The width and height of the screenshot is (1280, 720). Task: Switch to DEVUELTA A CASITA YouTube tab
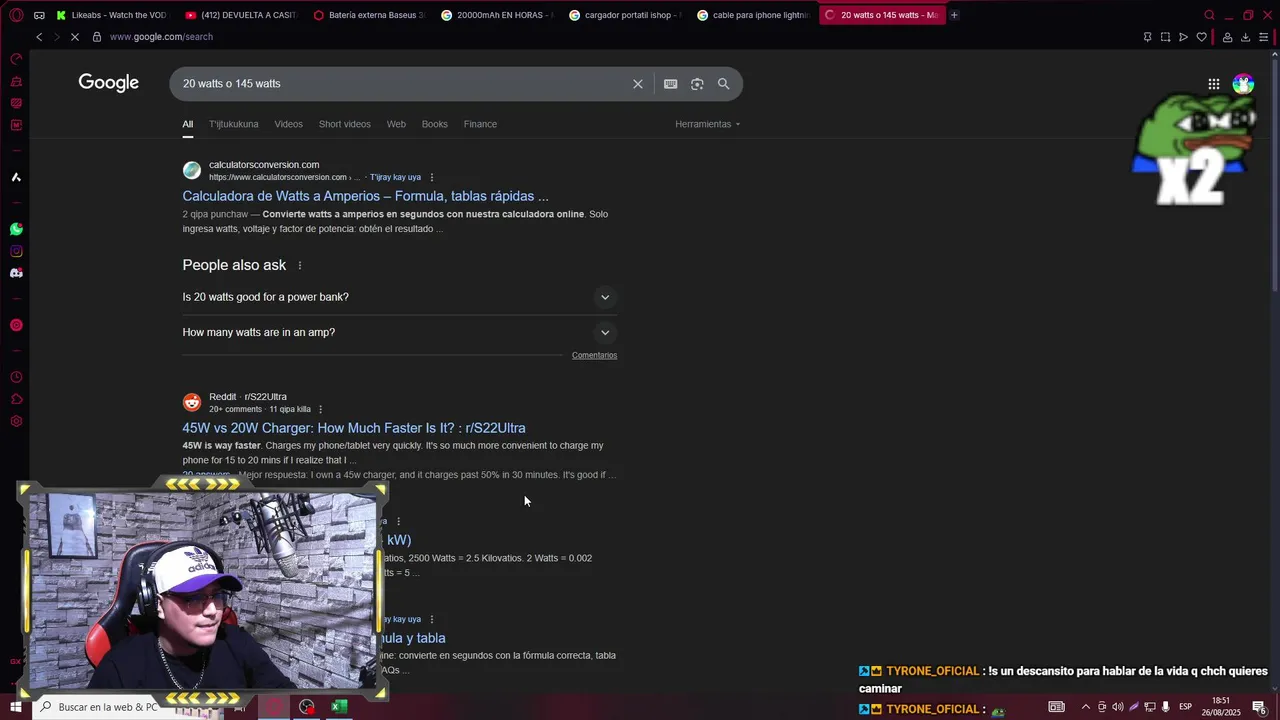[242, 15]
